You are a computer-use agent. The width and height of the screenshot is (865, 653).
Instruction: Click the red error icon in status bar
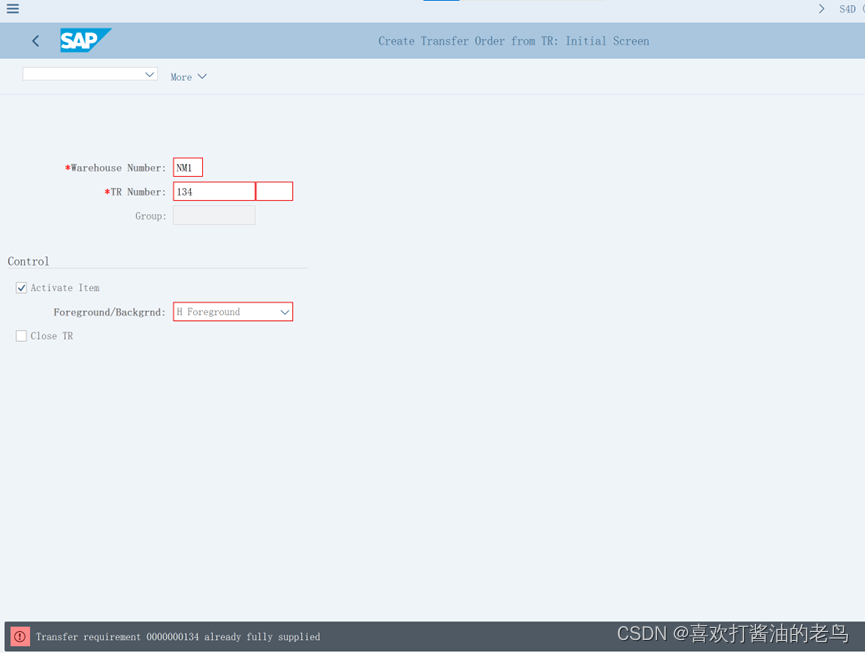tap(20, 636)
